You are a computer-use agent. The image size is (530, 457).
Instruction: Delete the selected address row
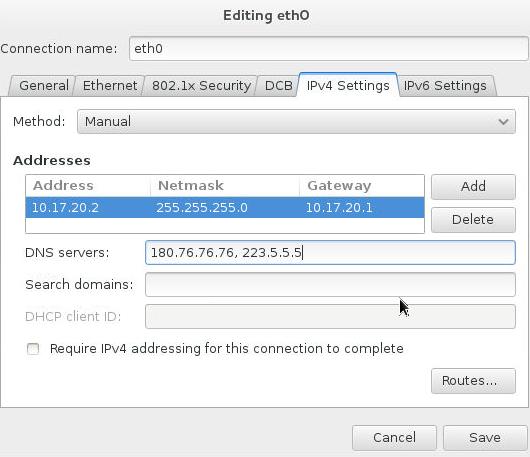(473, 219)
